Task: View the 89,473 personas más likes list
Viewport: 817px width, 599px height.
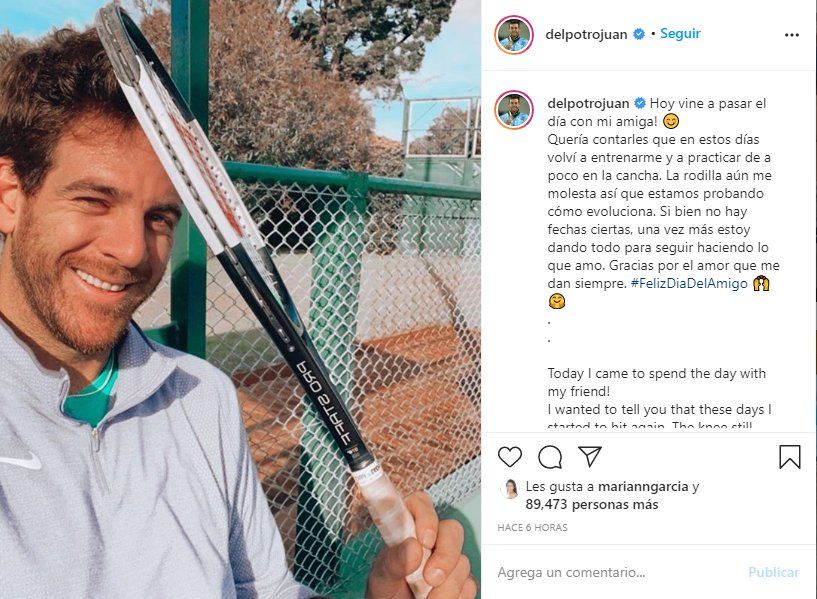Action: [x=591, y=504]
